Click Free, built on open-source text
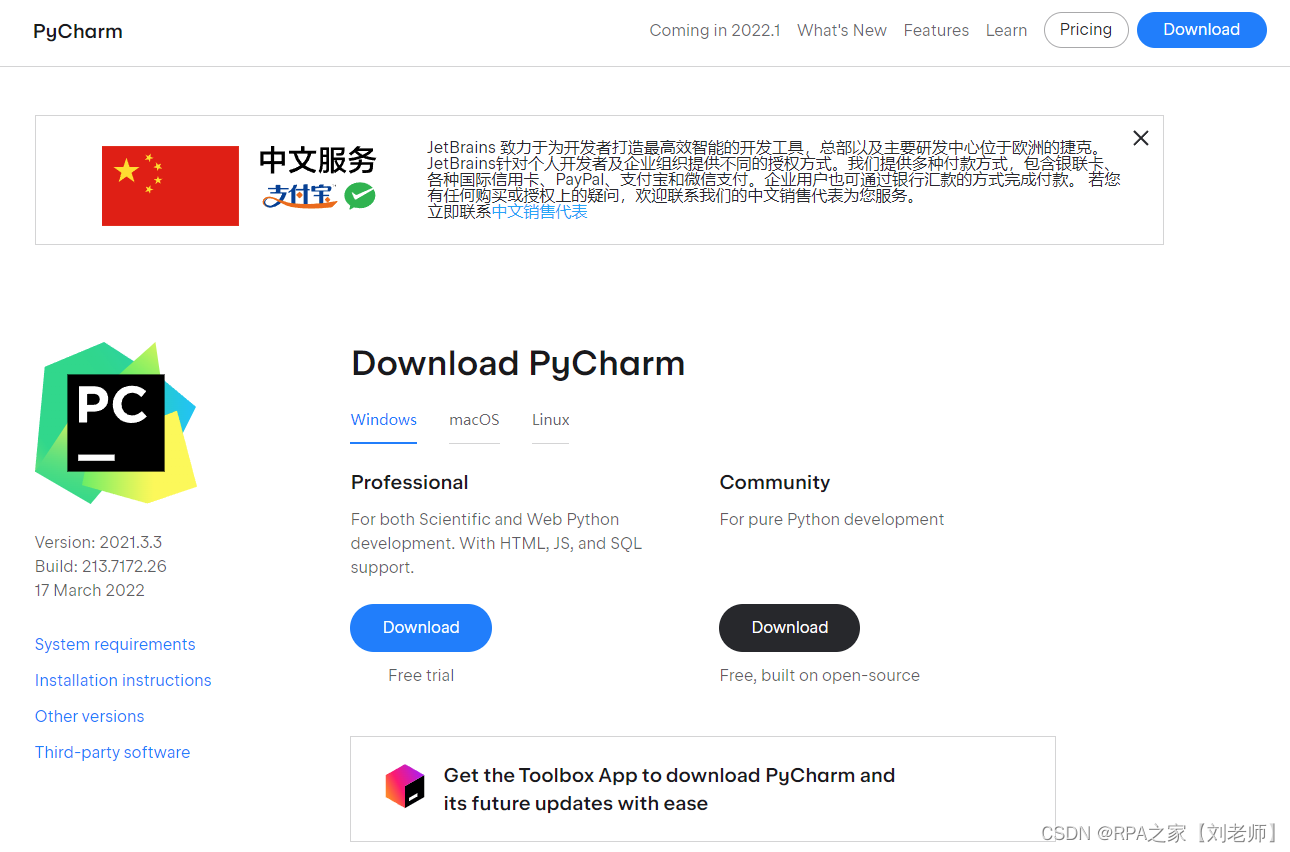The image size is (1290, 852). 819,675
